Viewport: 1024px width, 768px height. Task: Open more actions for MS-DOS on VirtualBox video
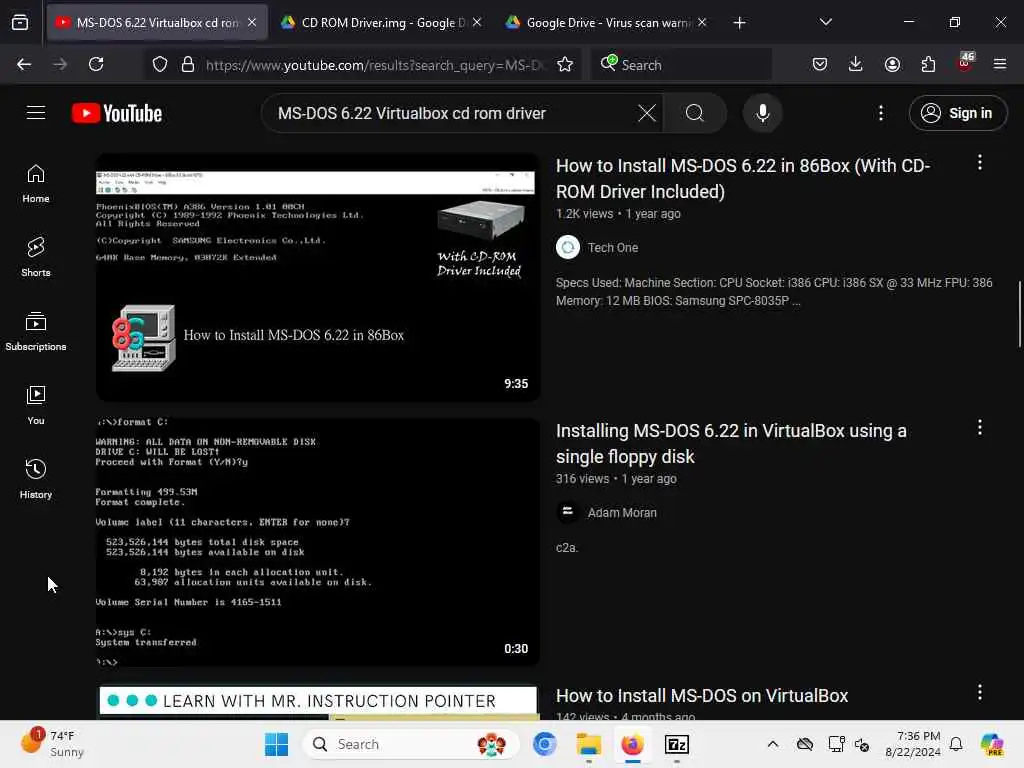click(x=980, y=692)
